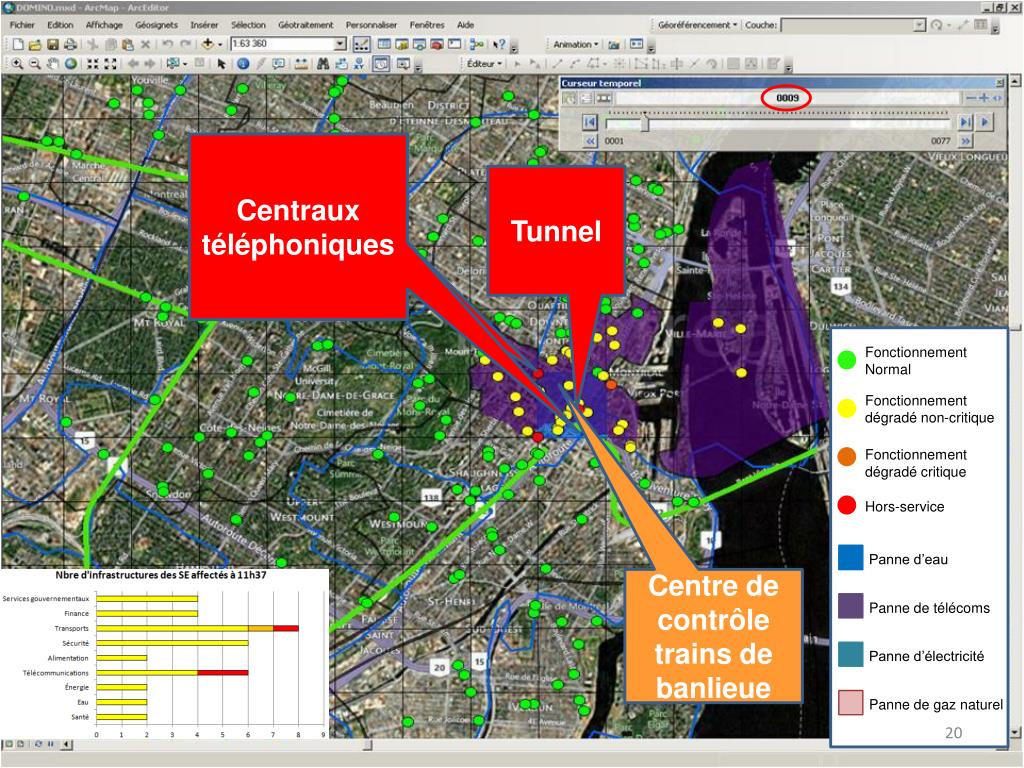Select the Zoom Out magnifier tool
This screenshot has height=768, width=1024.
(x=35, y=63)
